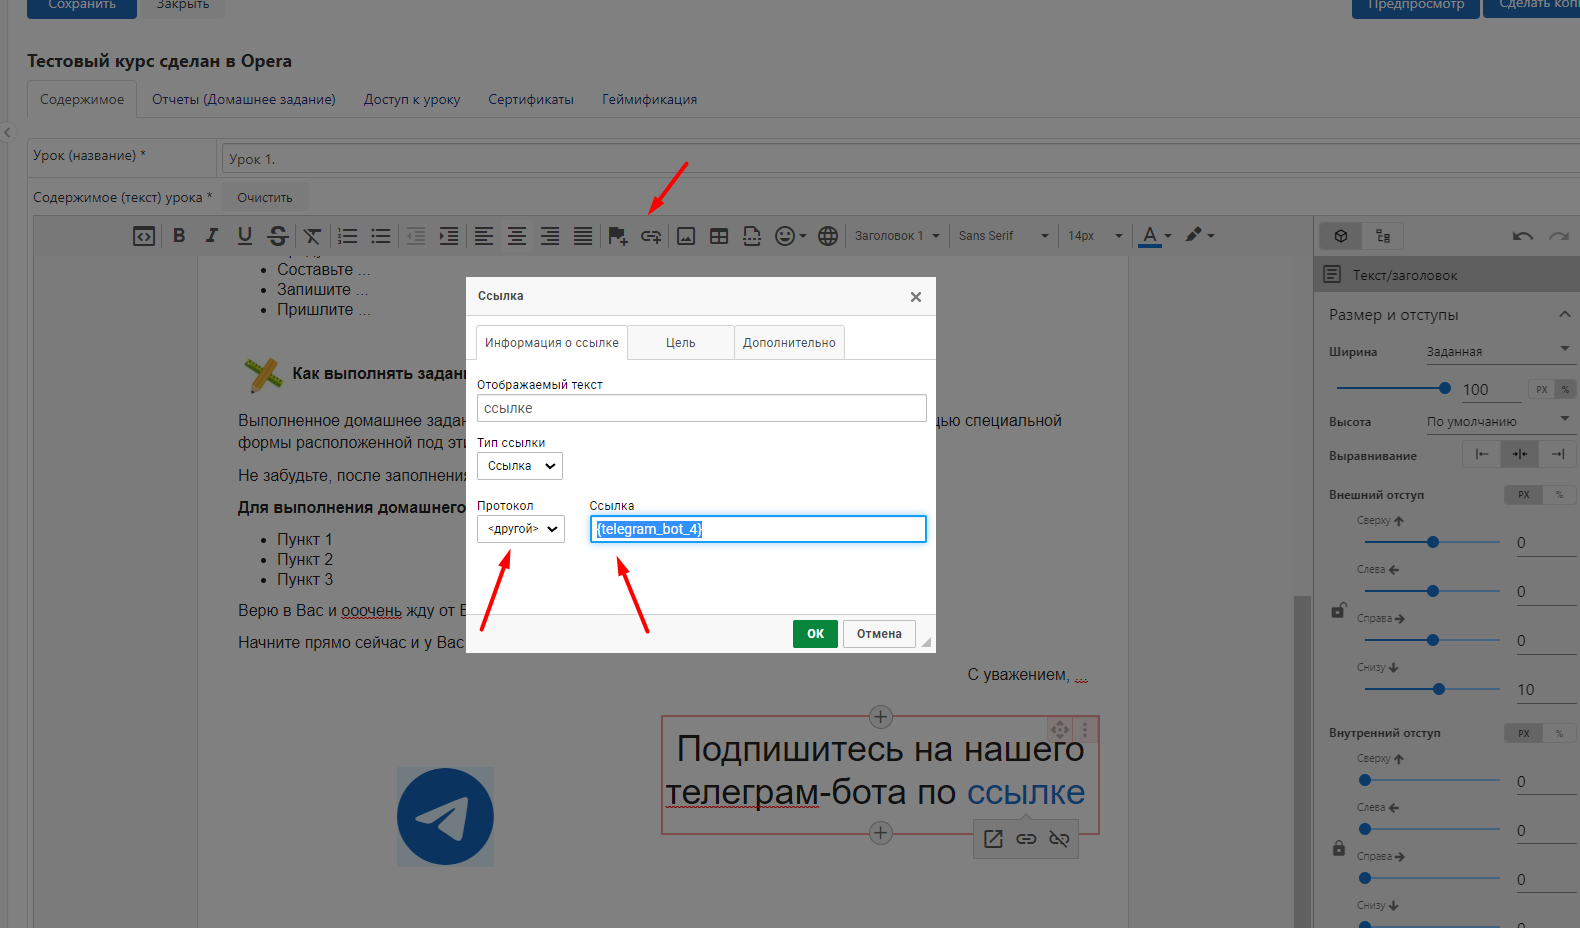Switch width unit to percent
1580x928 pixels.
coord(1565,389)
